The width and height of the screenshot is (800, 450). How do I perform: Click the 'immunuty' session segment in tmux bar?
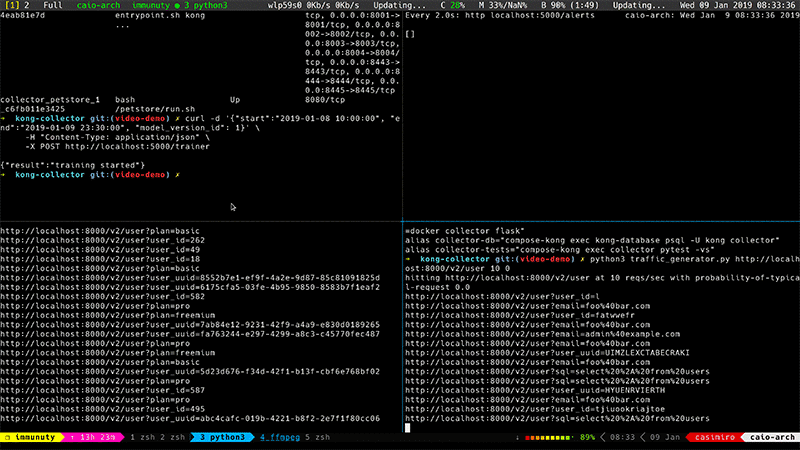[31, 437]
